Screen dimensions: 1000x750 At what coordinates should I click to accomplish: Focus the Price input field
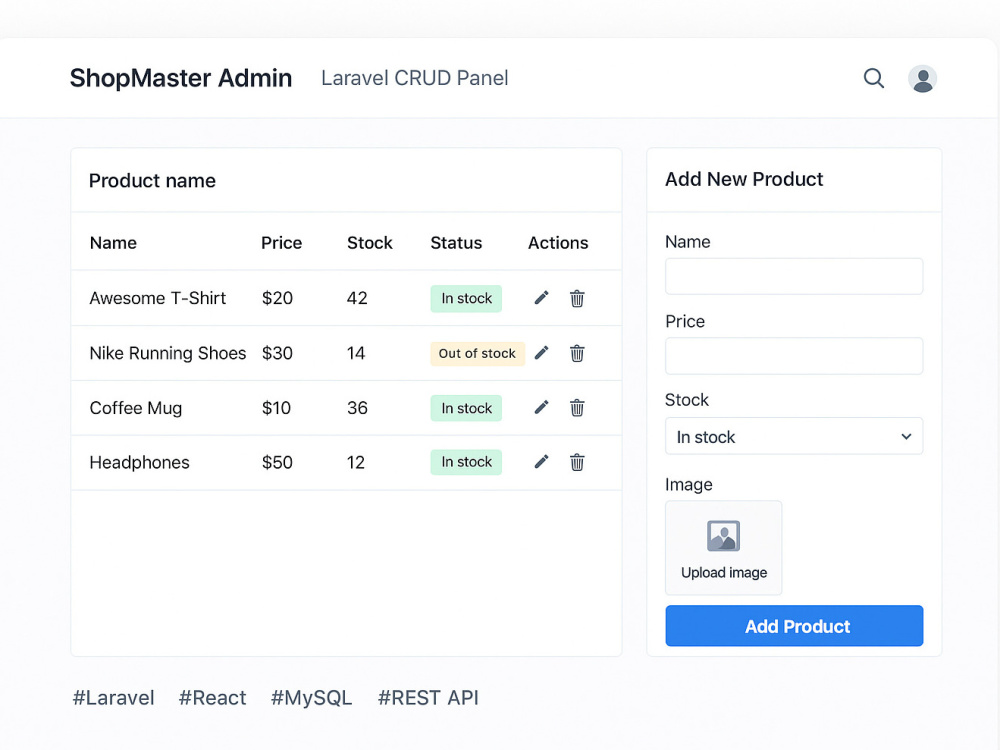(x=794, y=356)
